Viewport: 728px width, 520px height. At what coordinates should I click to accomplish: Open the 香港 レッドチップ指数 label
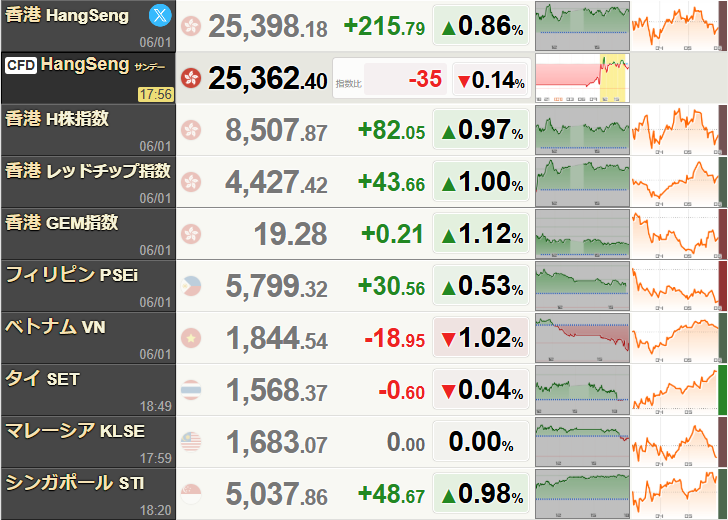88,171
